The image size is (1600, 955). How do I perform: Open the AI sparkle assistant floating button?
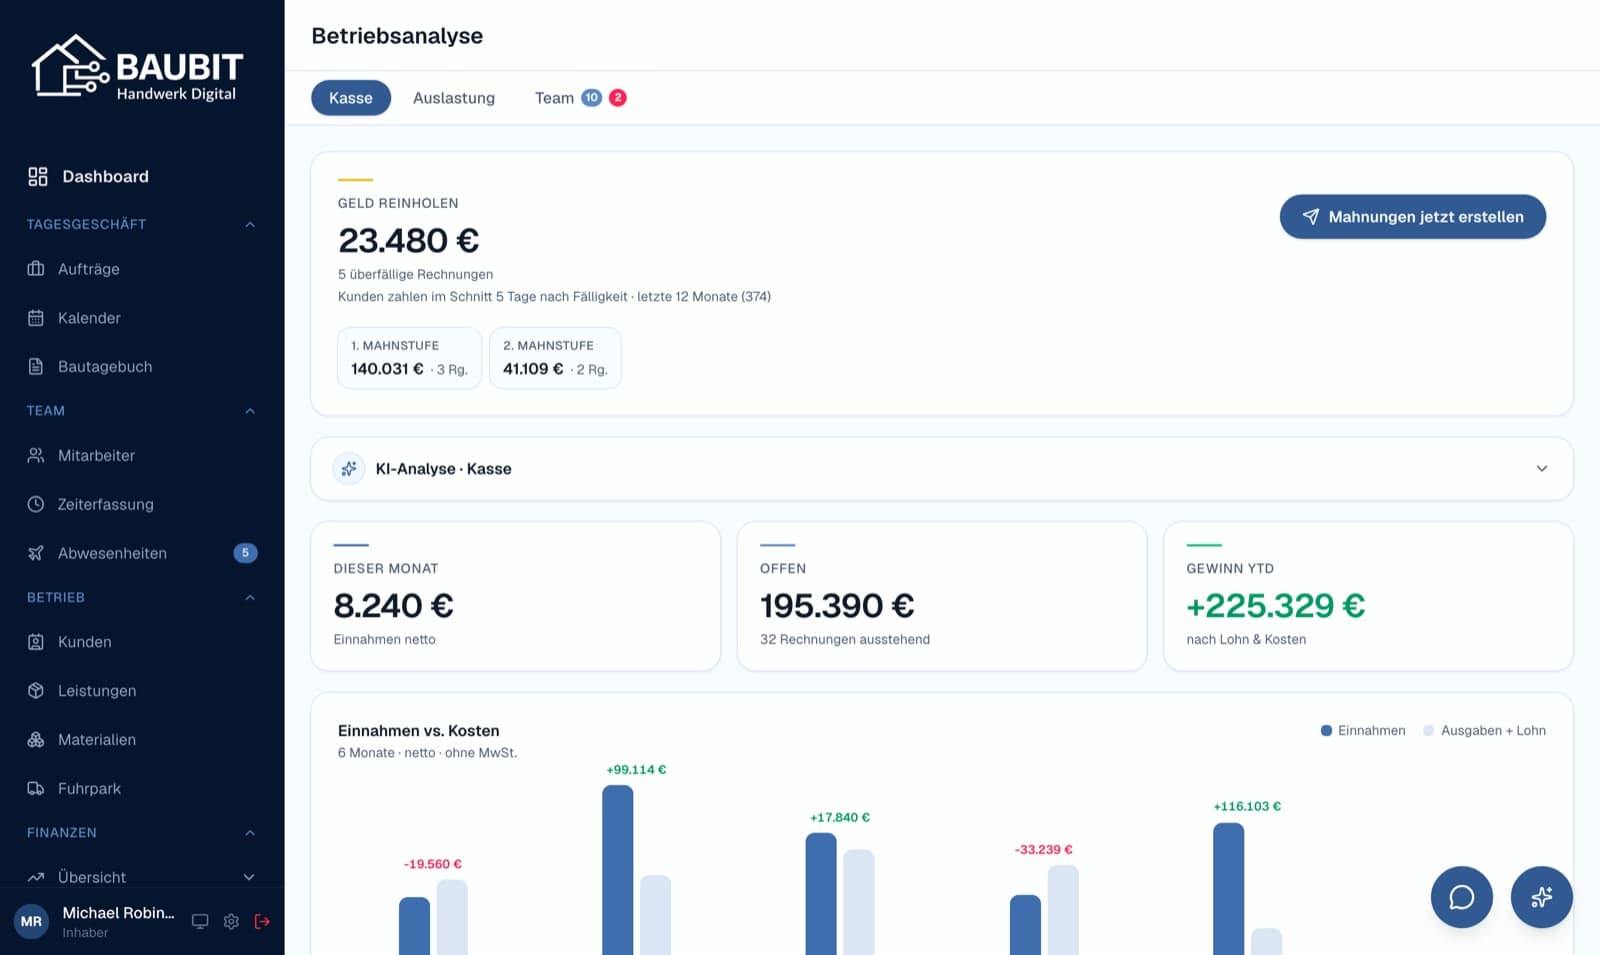1541,897
